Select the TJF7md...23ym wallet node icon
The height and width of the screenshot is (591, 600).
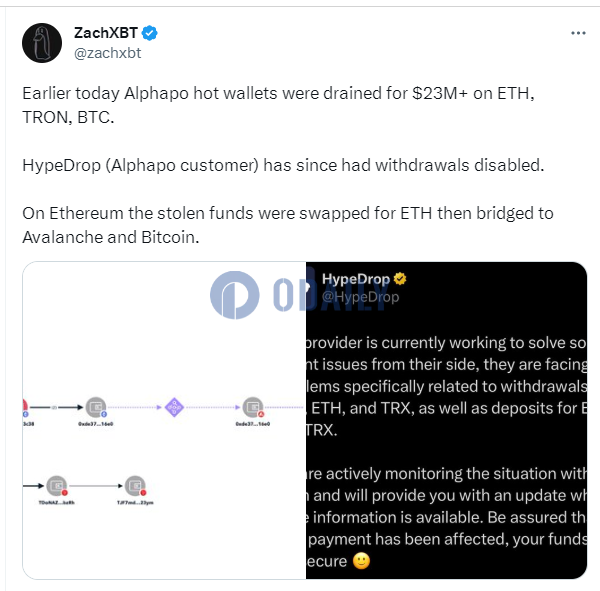coord(135,486)
